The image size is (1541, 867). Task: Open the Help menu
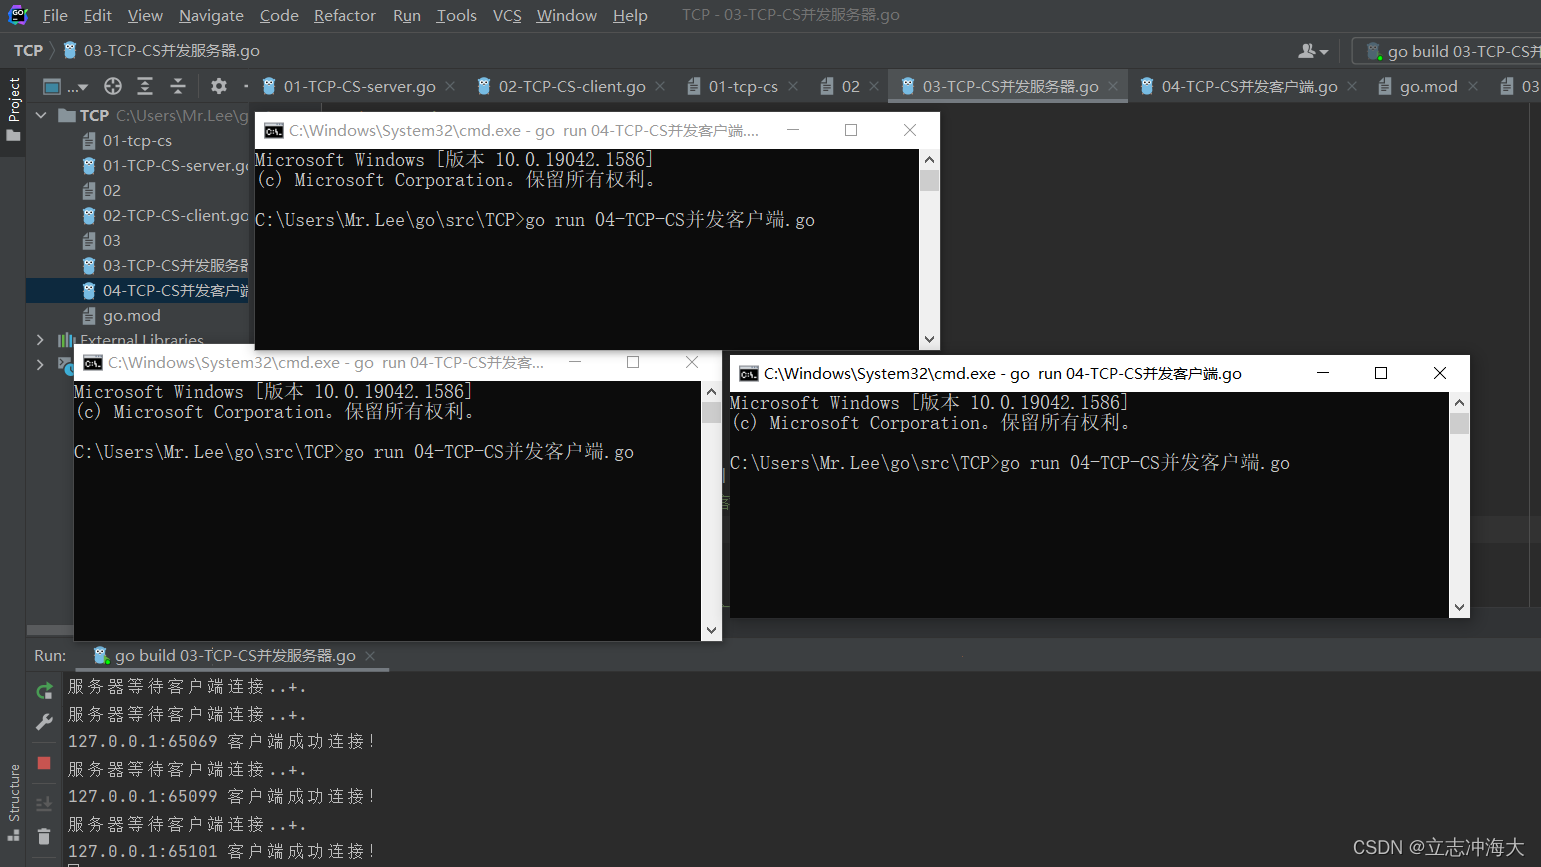click(630, 15)
